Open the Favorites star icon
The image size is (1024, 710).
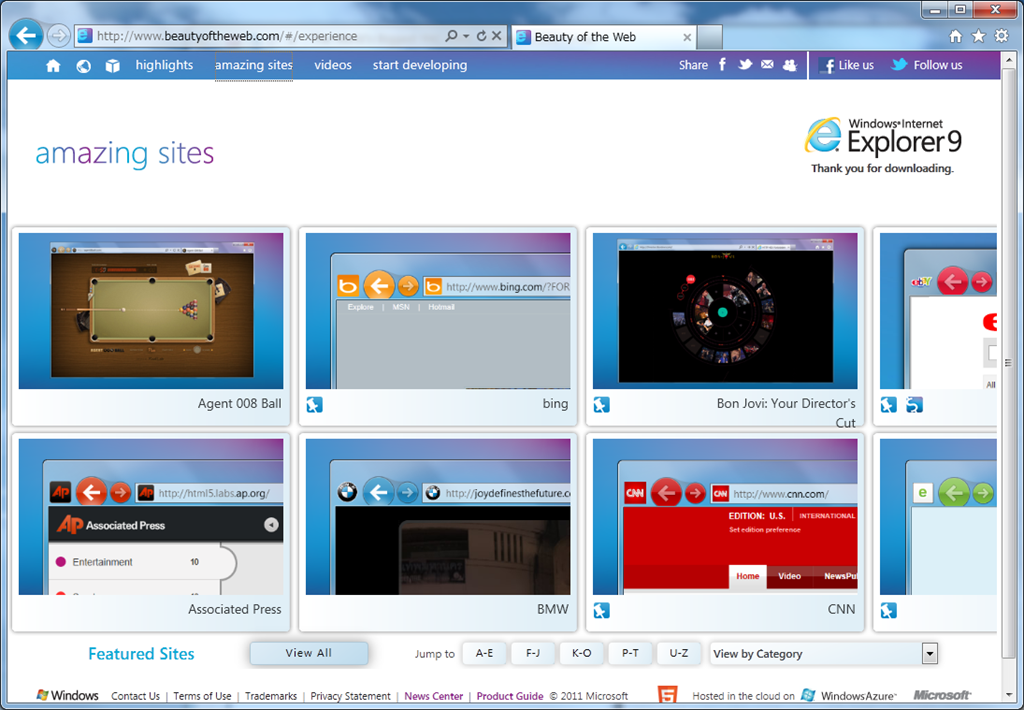click(978, 36)
